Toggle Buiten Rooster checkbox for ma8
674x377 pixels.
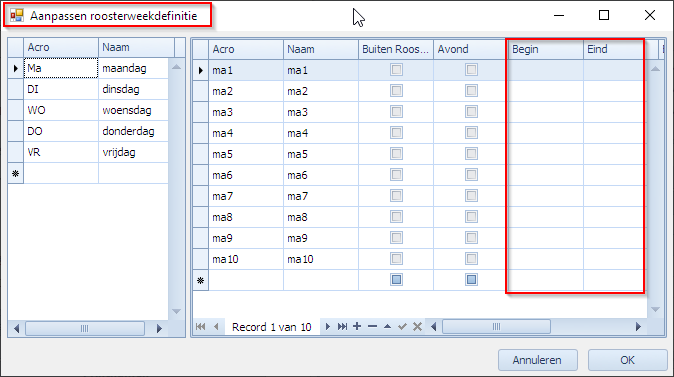[x=396, y=217]
